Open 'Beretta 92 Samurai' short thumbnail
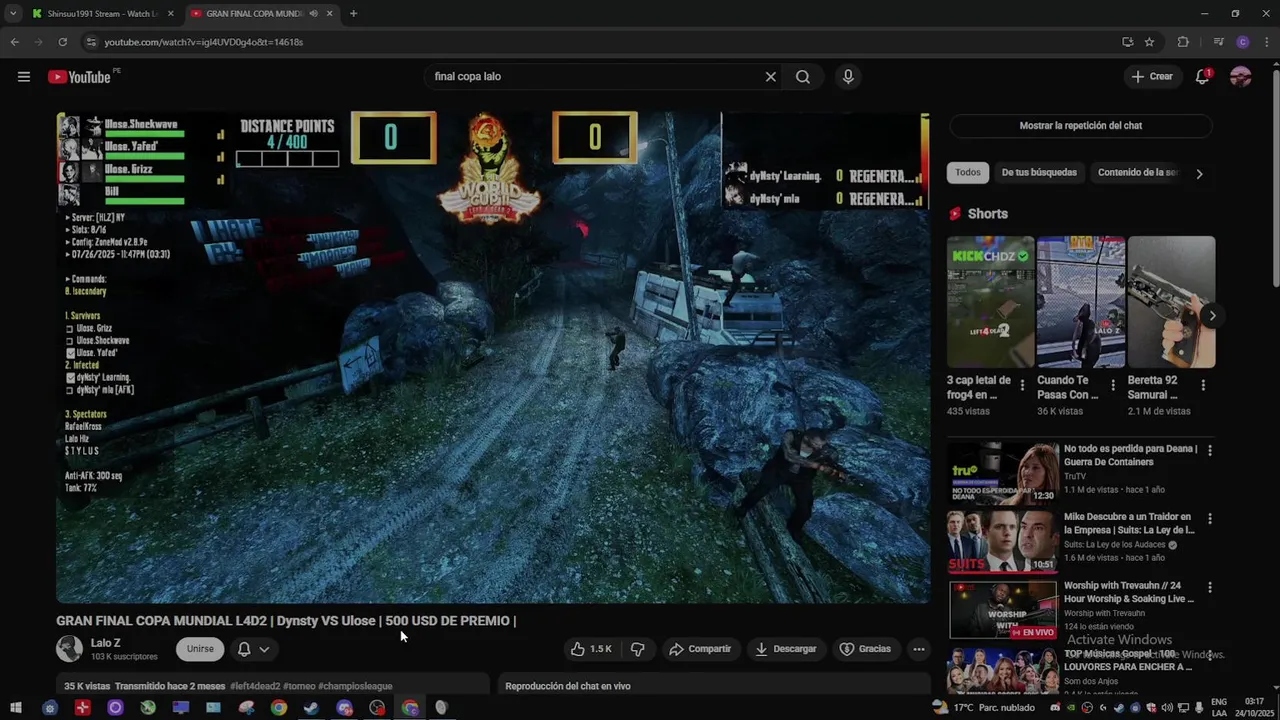1280x720 pixels. pos(1171,302)
